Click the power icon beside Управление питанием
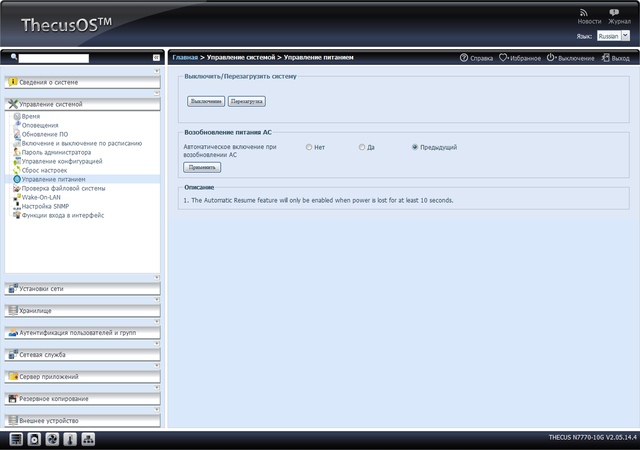 click(17, 179)
